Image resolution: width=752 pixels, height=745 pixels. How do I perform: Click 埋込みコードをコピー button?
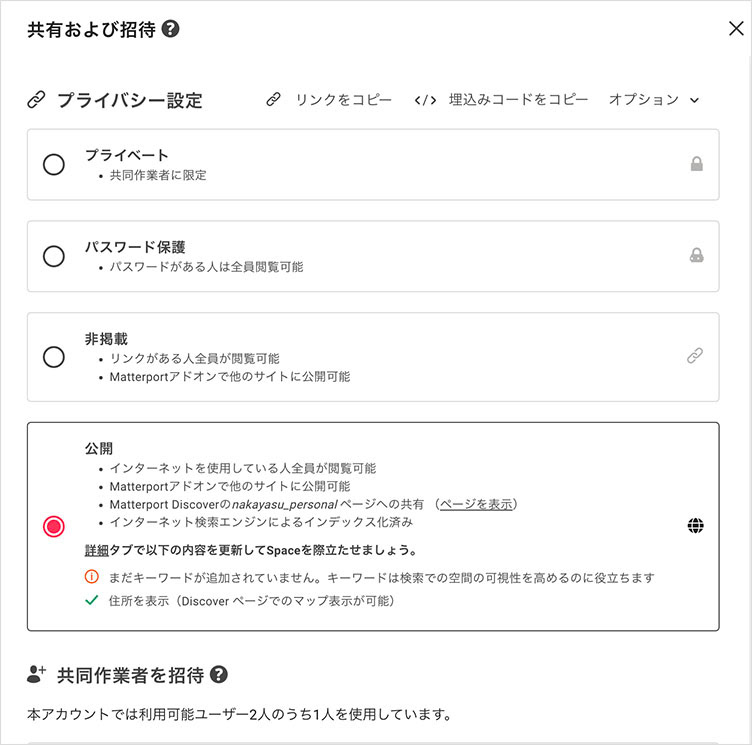point(502,100)
